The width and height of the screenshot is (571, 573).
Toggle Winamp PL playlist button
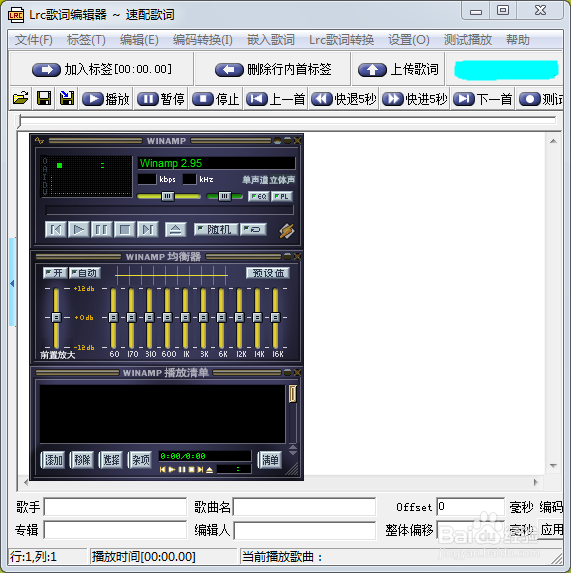tap(282, 196)
